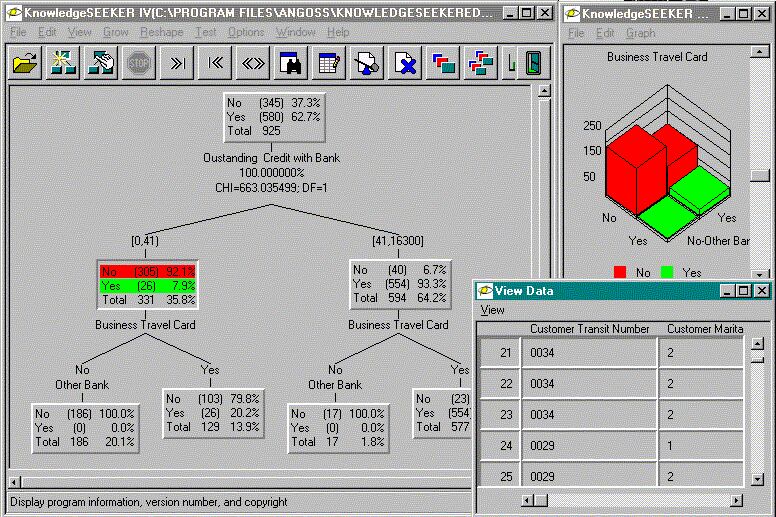Click the cascade windows toolbar icon
The image size is (776, 517).
pos(443,63)
